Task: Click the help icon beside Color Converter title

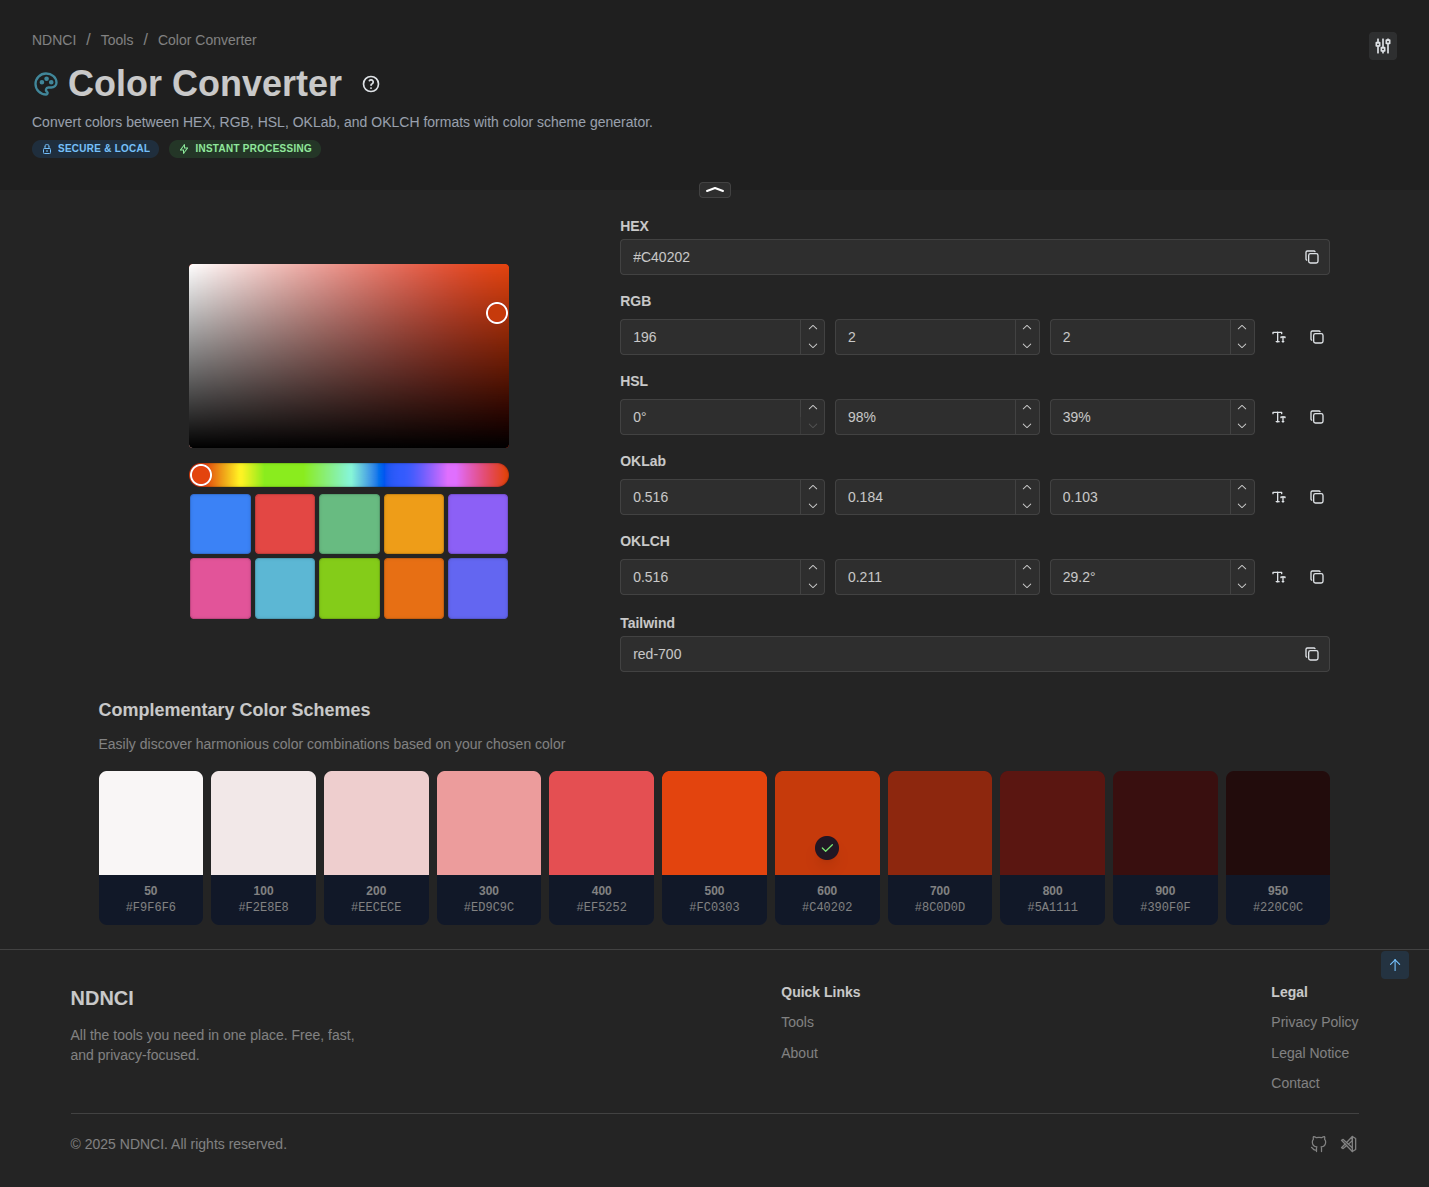Action: [370, 84]
